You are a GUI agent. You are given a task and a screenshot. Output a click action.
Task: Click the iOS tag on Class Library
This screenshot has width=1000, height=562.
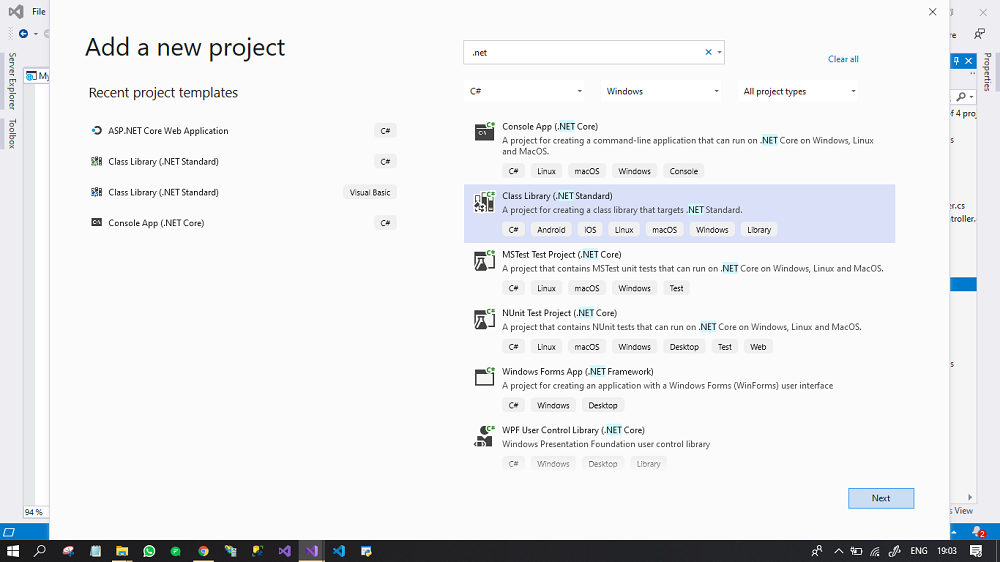(590, 230)
